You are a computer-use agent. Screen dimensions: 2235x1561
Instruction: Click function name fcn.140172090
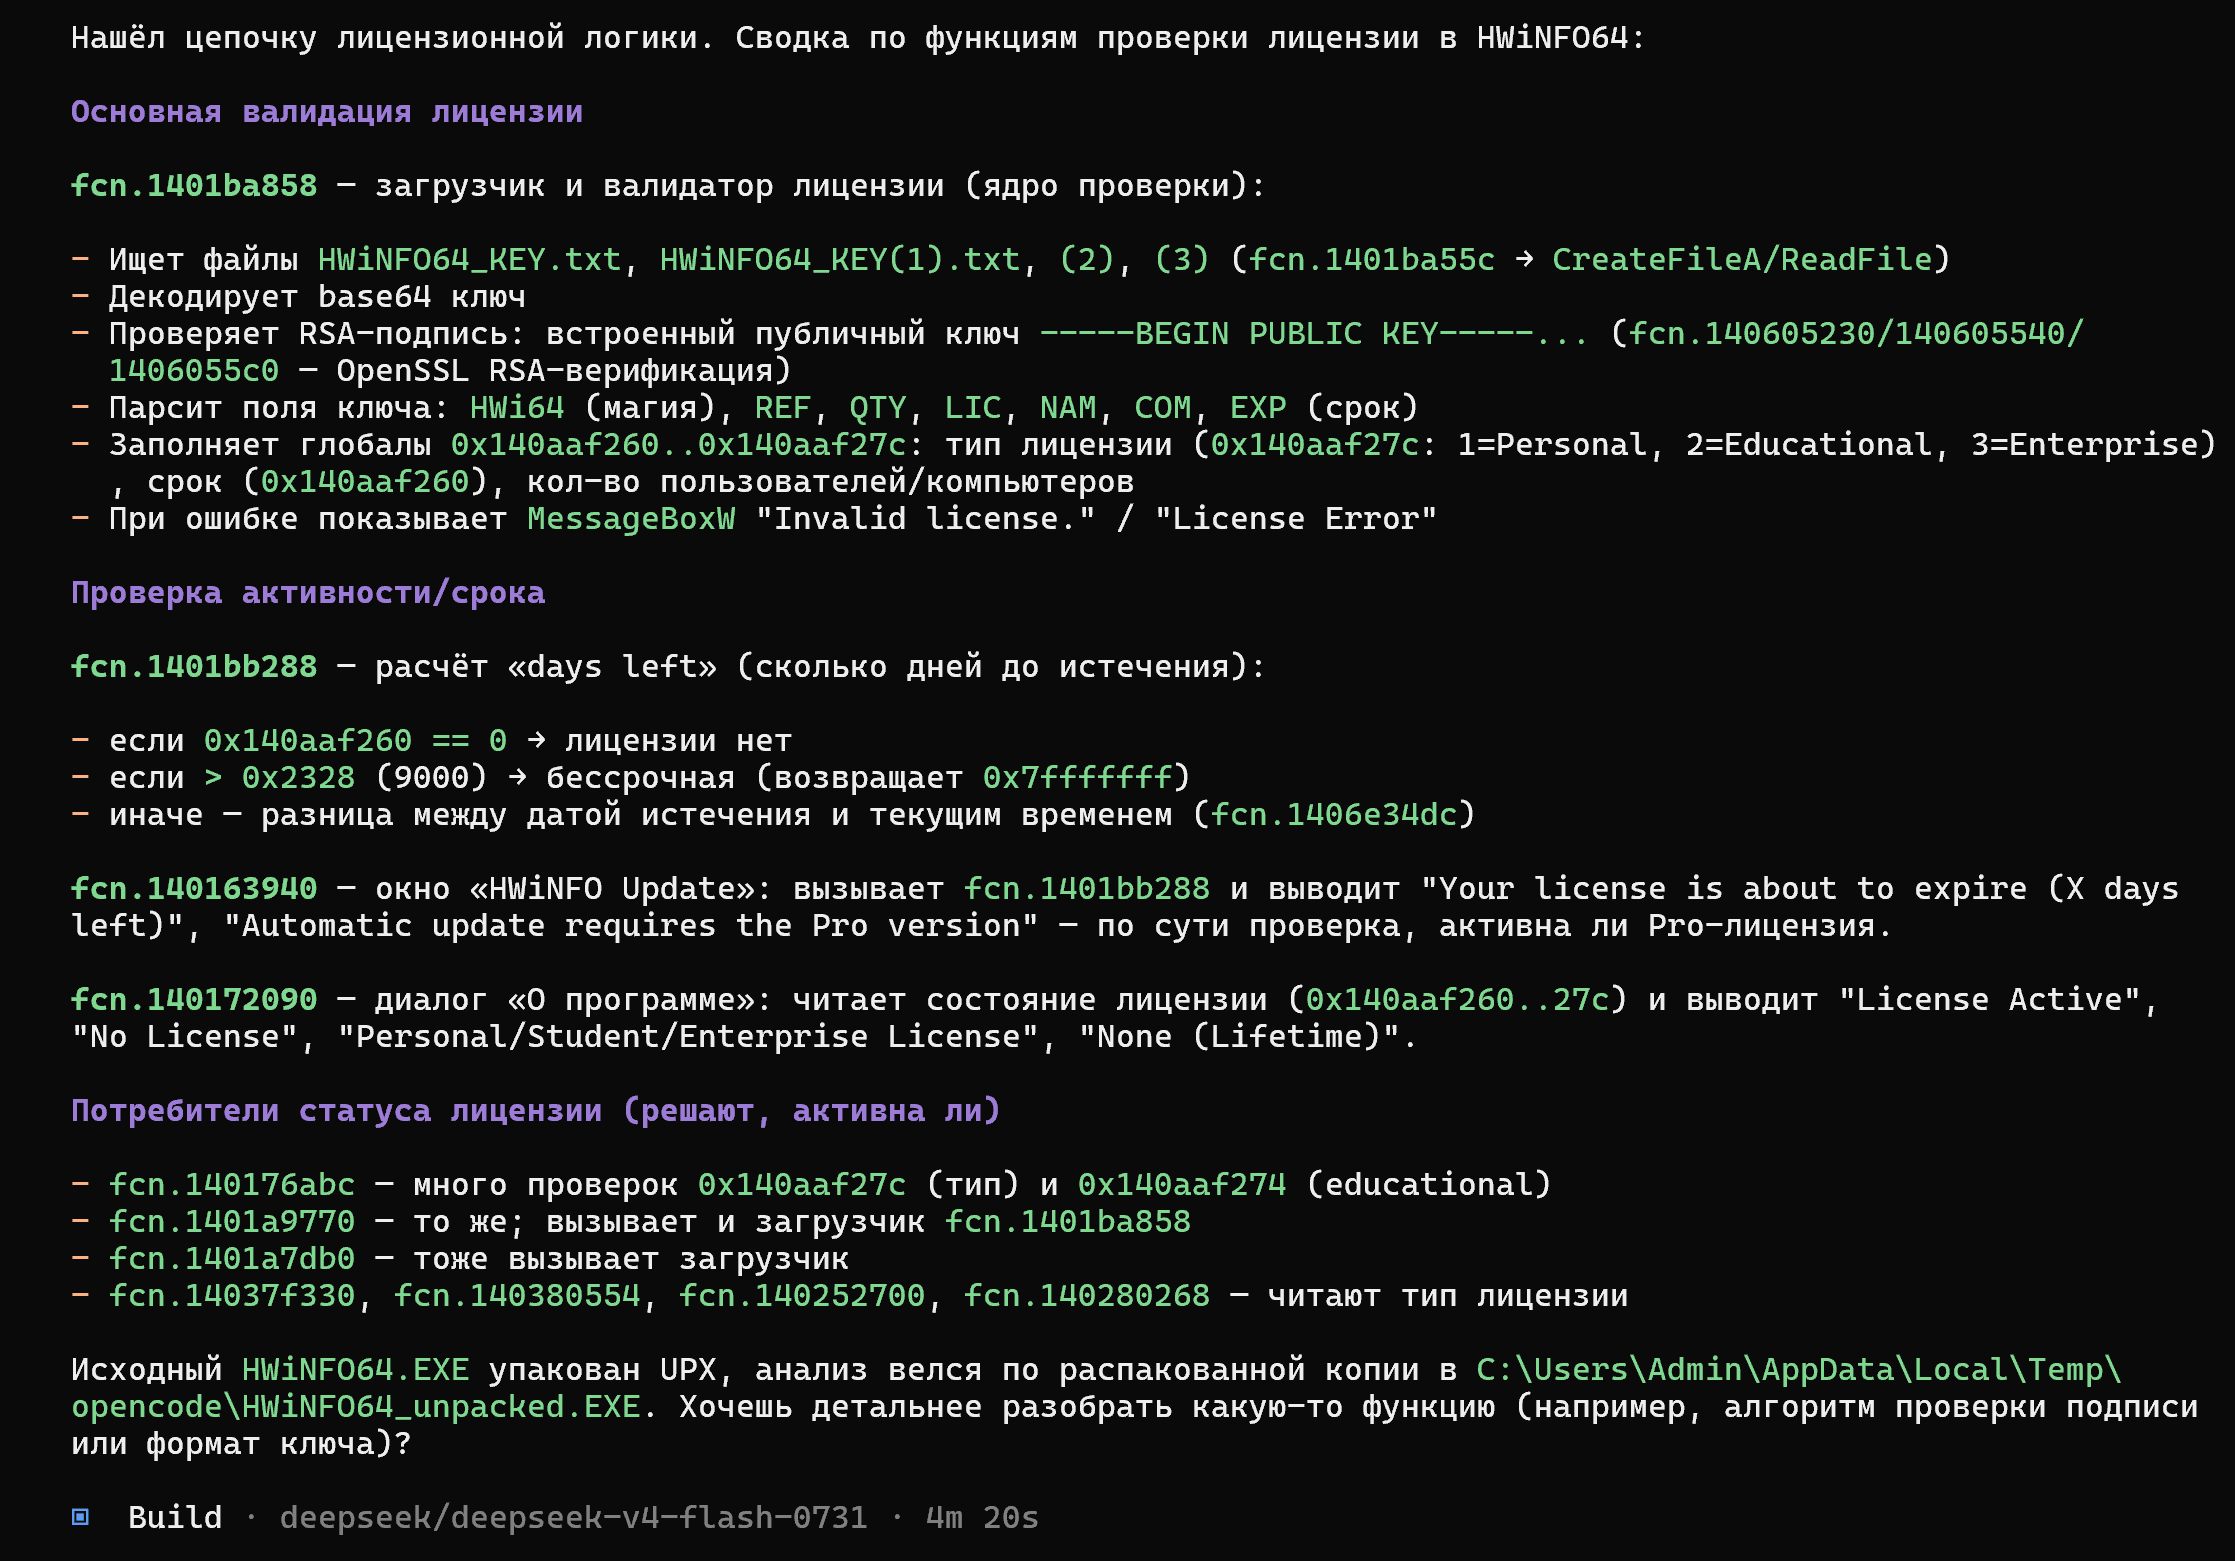[x=194, y=1000]
